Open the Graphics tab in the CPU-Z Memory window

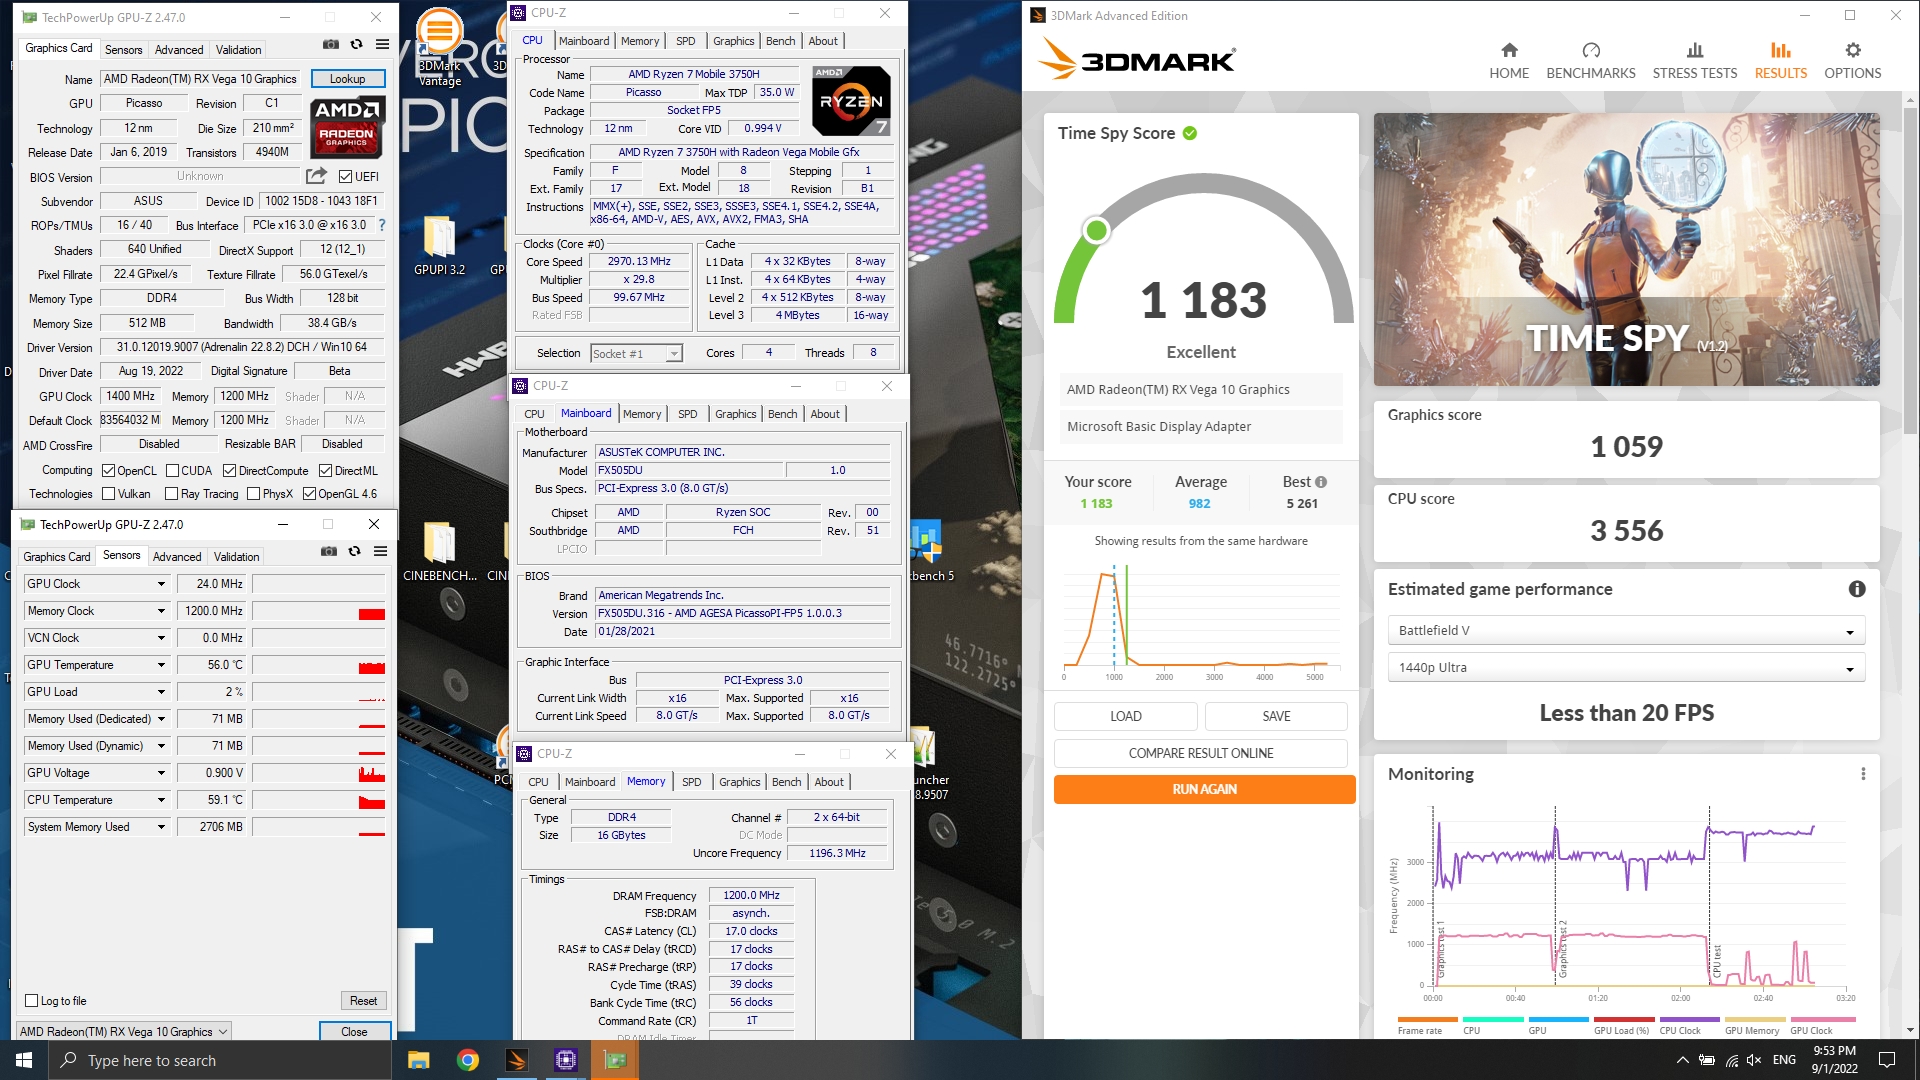[739, 782]
